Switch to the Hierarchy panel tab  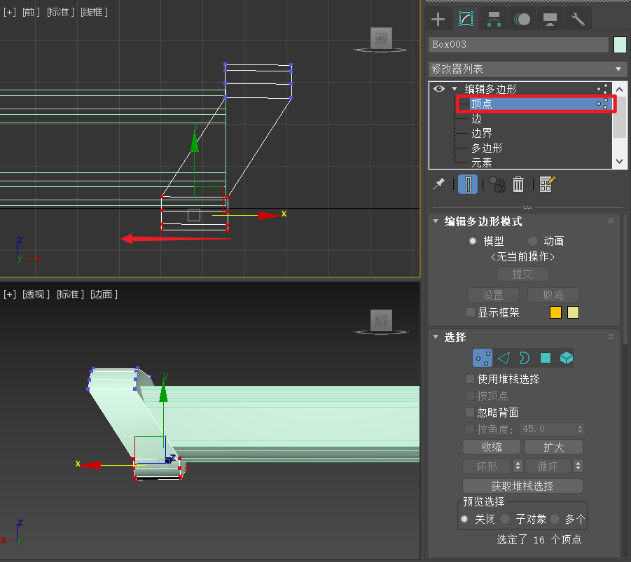pyautogui.click(x=494, y=19)
